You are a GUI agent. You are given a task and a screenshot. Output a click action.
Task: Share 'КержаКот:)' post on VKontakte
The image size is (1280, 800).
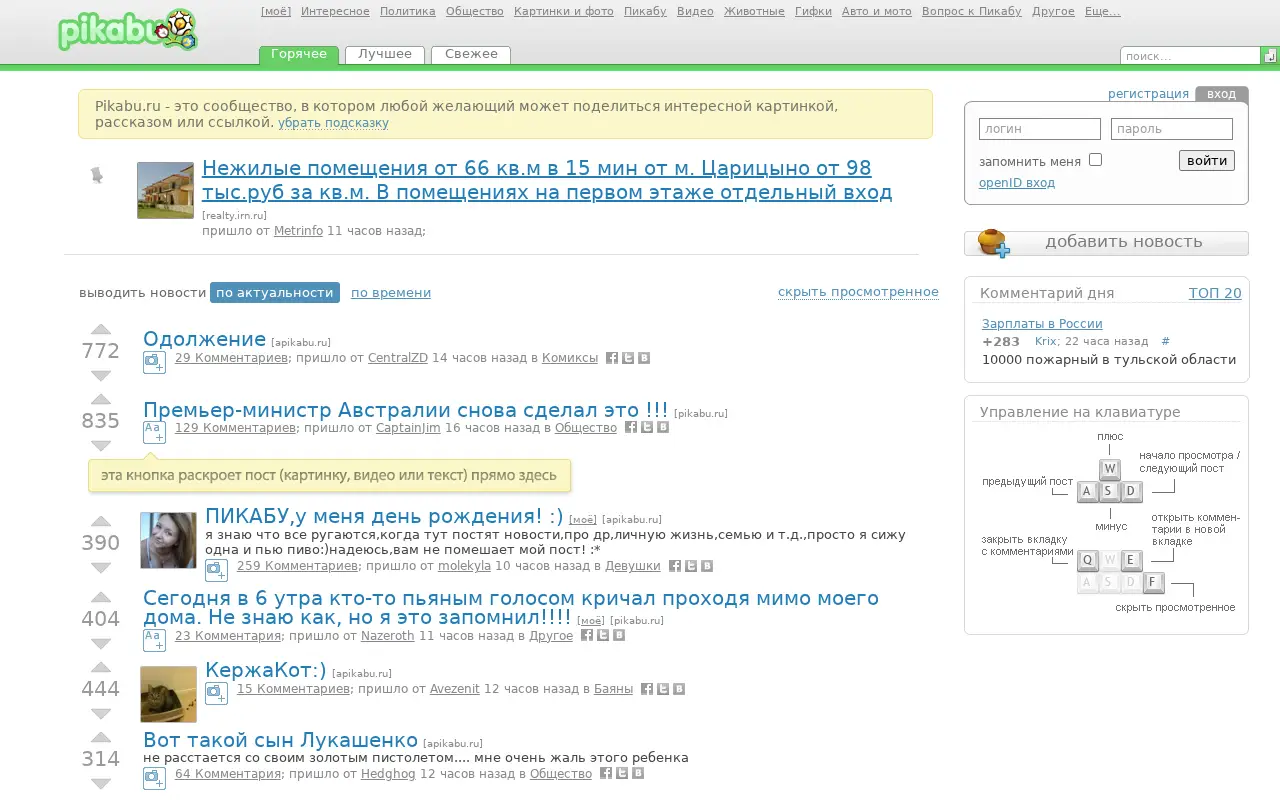tap(679, 689)
